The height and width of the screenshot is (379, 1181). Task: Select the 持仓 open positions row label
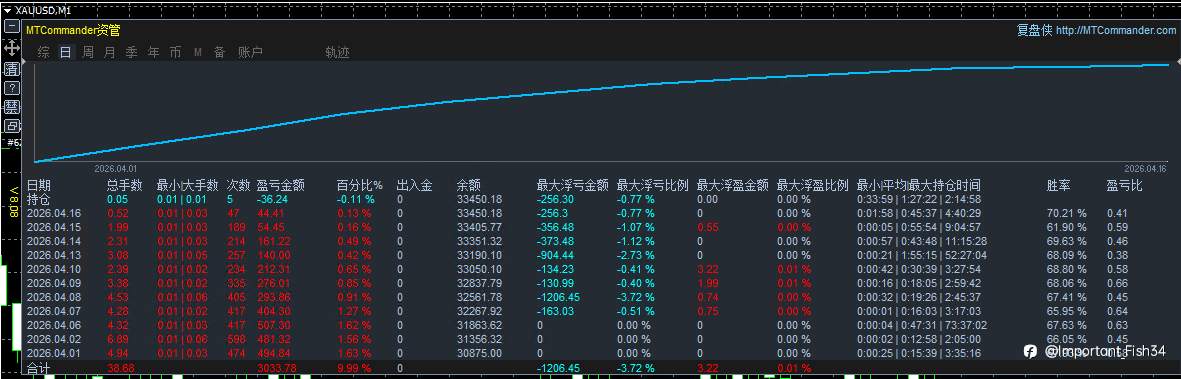(x=39, y=200)
